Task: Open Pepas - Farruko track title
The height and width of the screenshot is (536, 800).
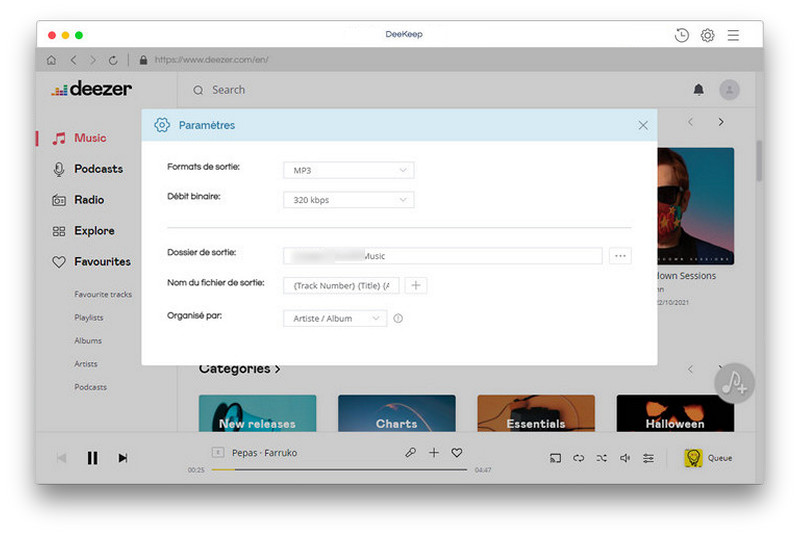Action: click(x=264, y=453)
